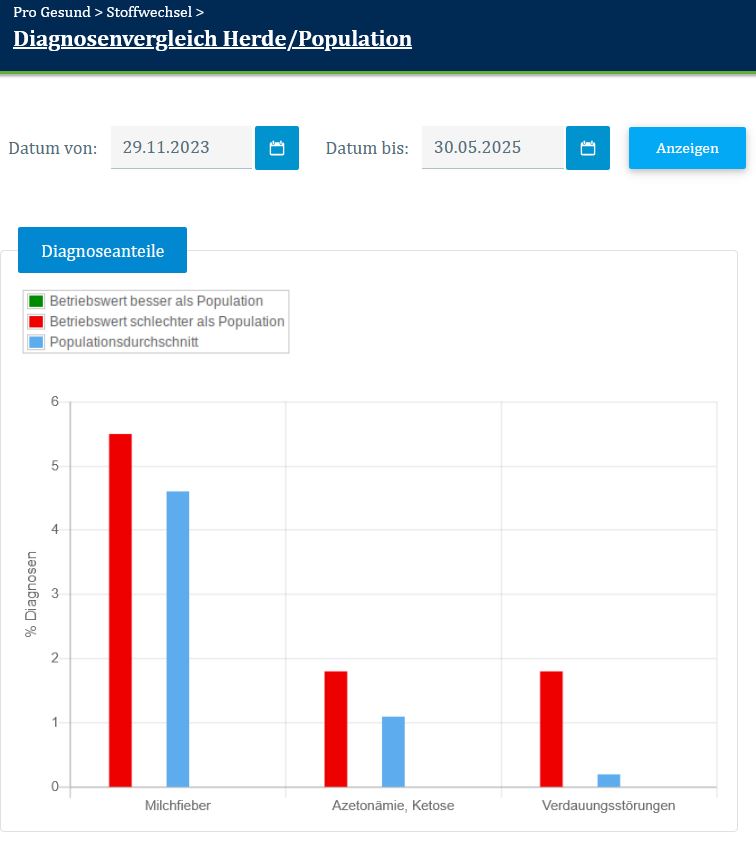Open the calendar picker for Datum bis
Viewport: 756px width, 843px height.
tap(588, 148)
